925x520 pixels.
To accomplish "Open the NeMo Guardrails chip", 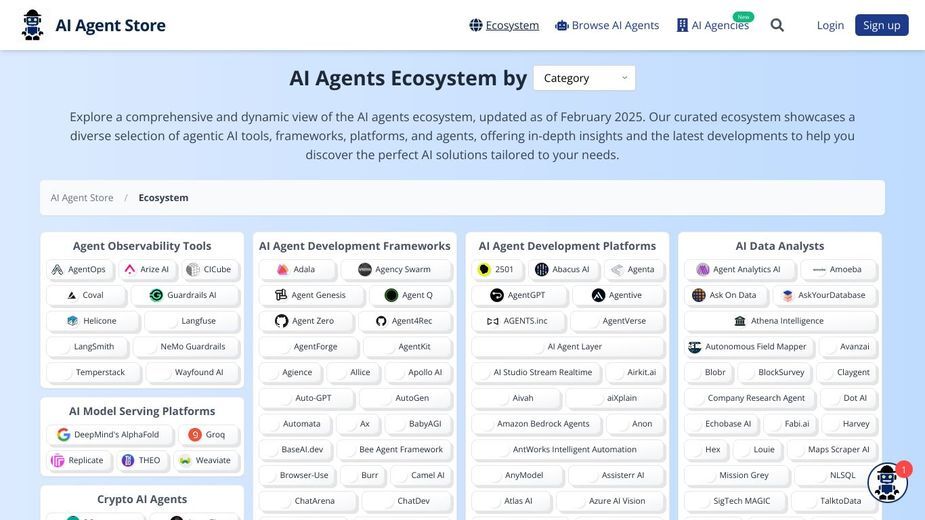I will 187,346.
